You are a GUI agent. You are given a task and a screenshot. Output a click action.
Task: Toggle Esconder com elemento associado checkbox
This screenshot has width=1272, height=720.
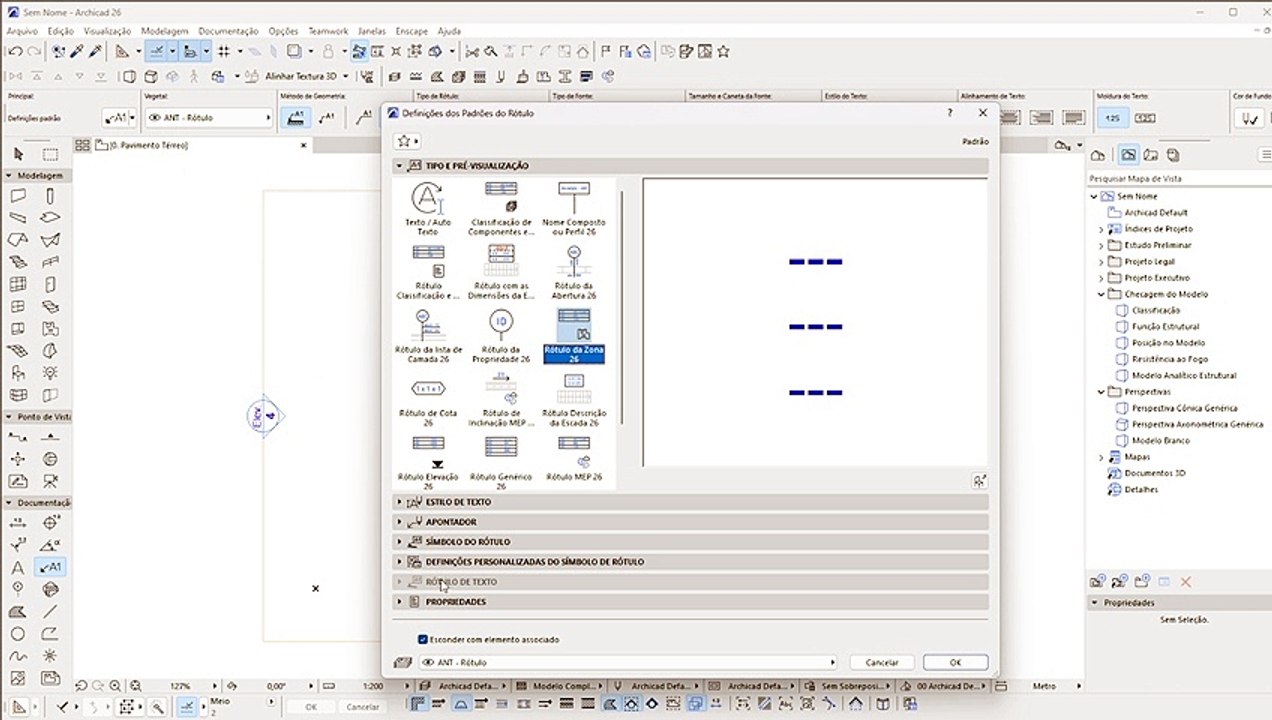[423, 639]
